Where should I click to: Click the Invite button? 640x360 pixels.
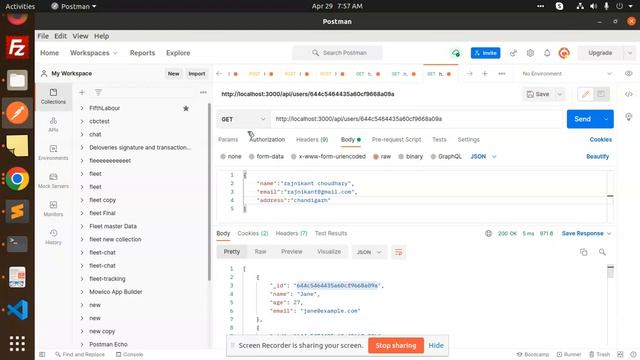click(485, 53)
